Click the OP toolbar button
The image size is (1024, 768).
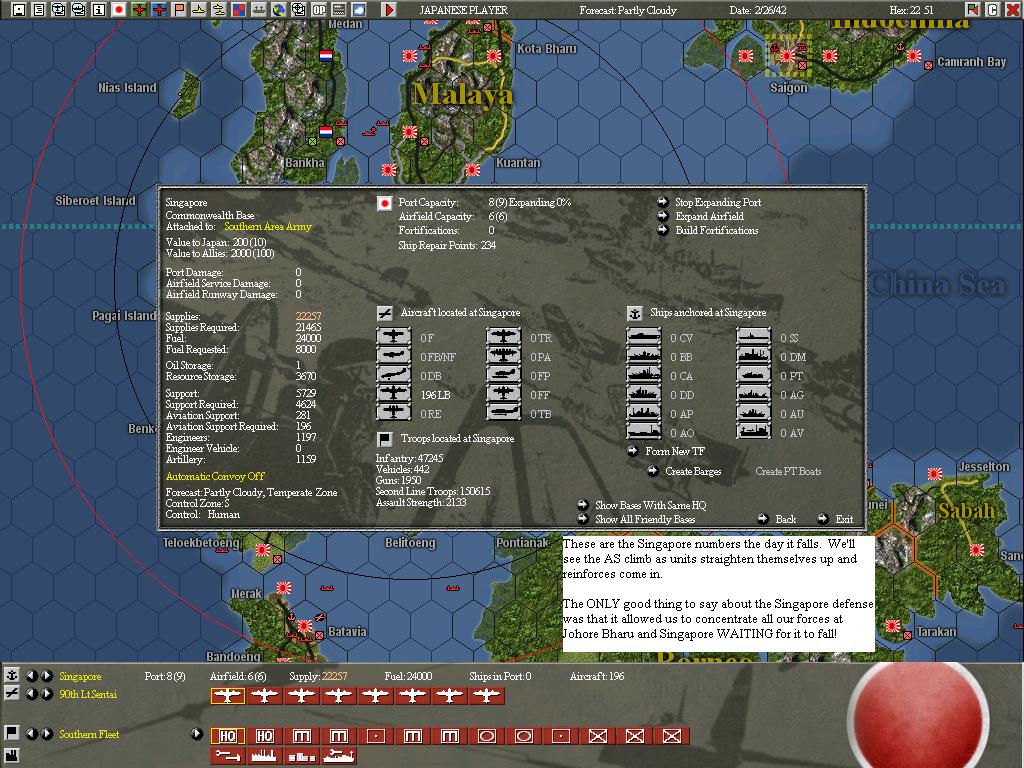click(319, 10)
